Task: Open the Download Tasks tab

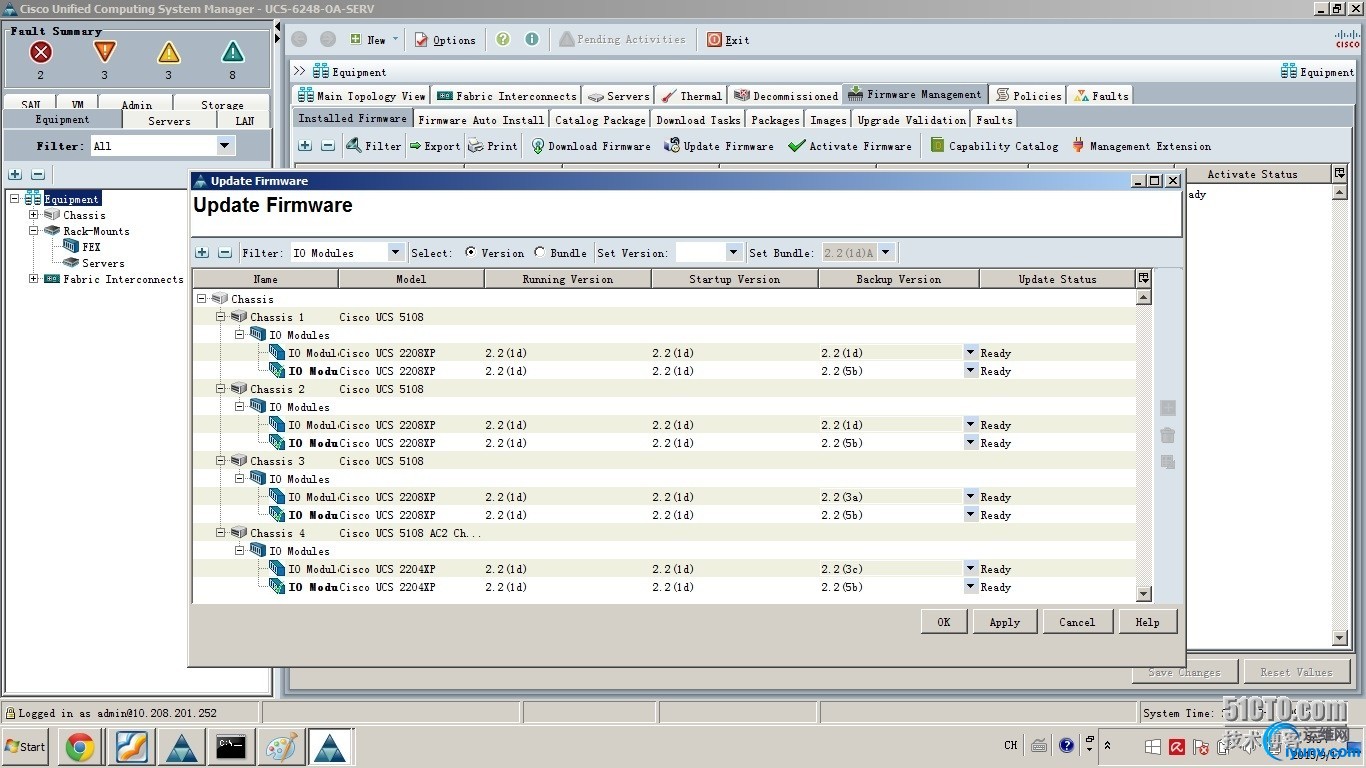Action: click(x=698, y=120)
